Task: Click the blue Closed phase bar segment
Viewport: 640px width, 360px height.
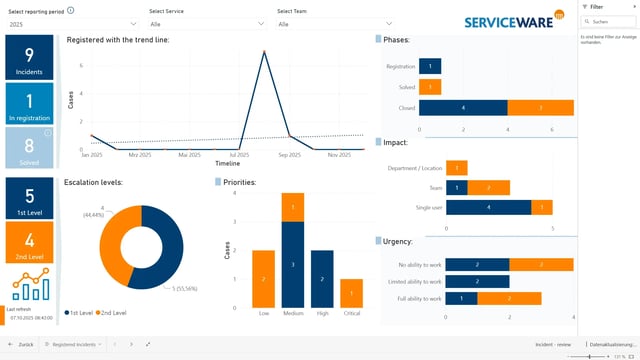Action: pyautogui.click(x=463, y=108)
